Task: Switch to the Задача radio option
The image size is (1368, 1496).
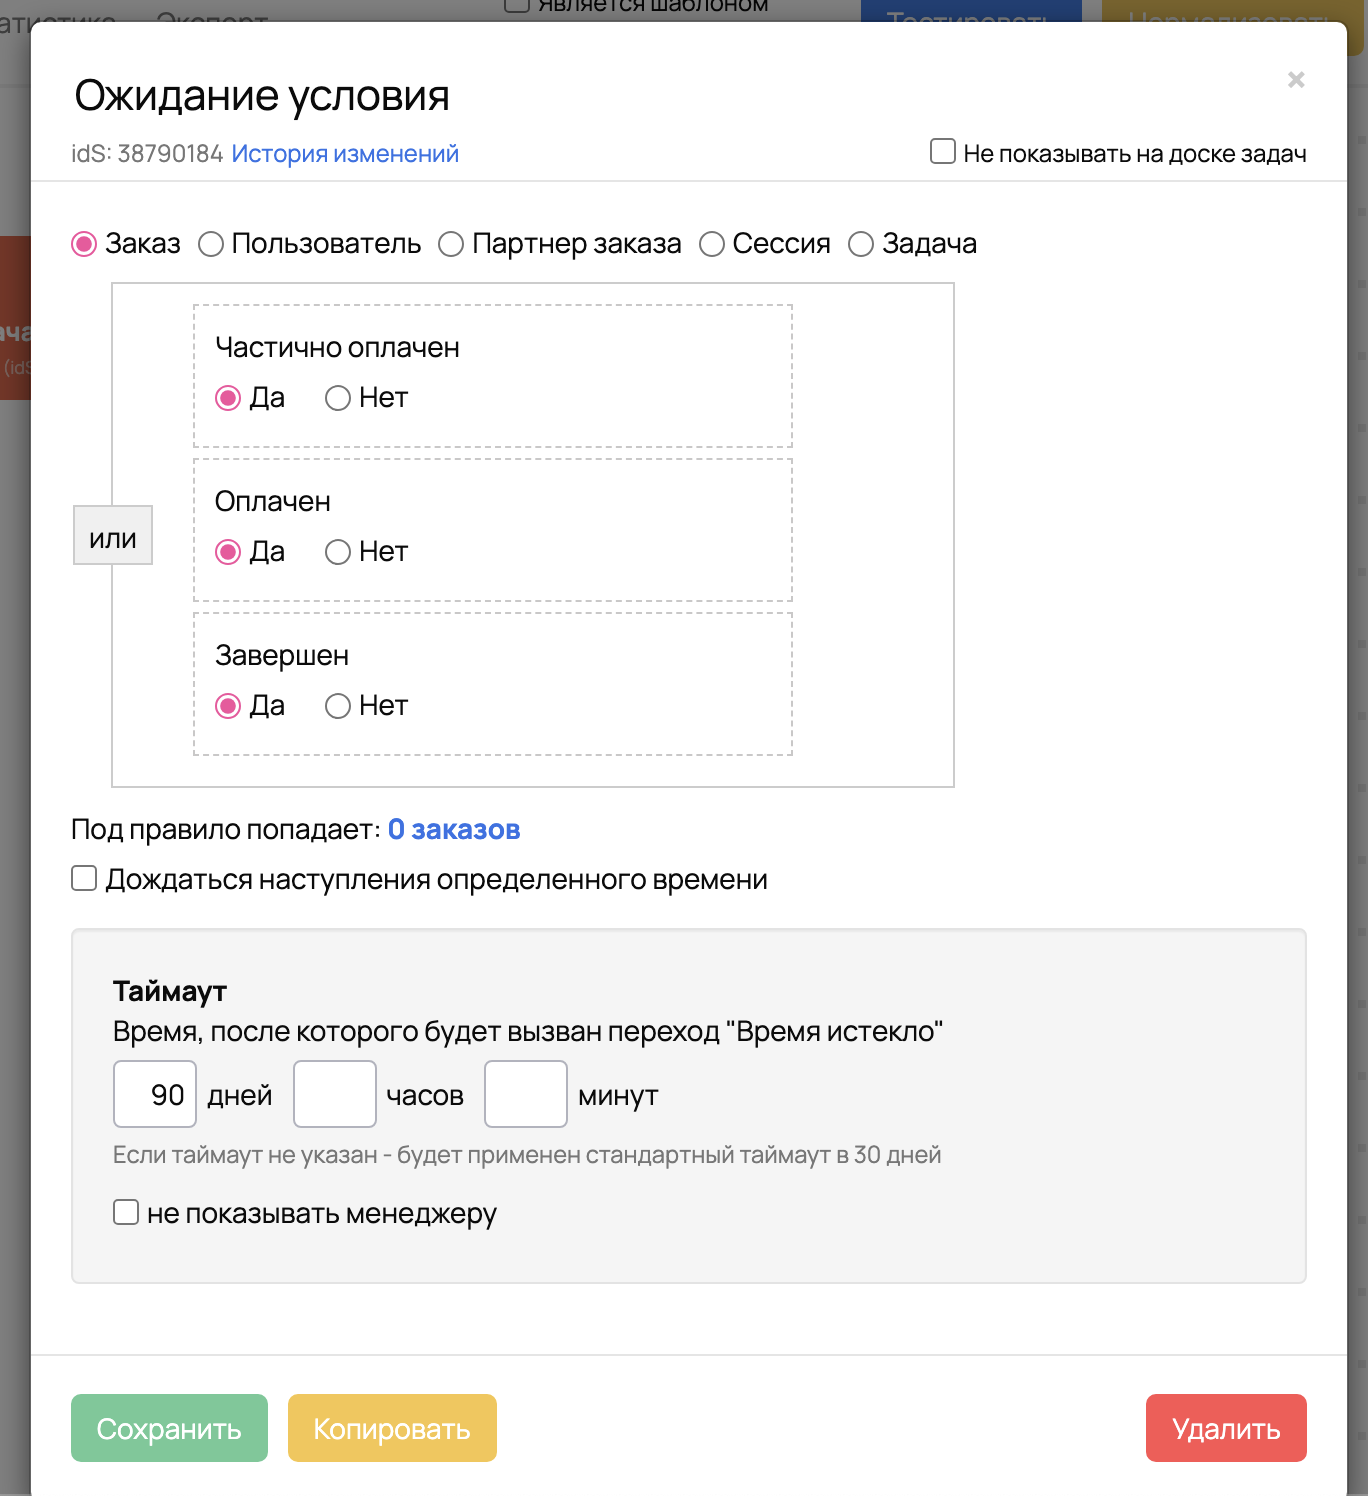Action: 861,244
